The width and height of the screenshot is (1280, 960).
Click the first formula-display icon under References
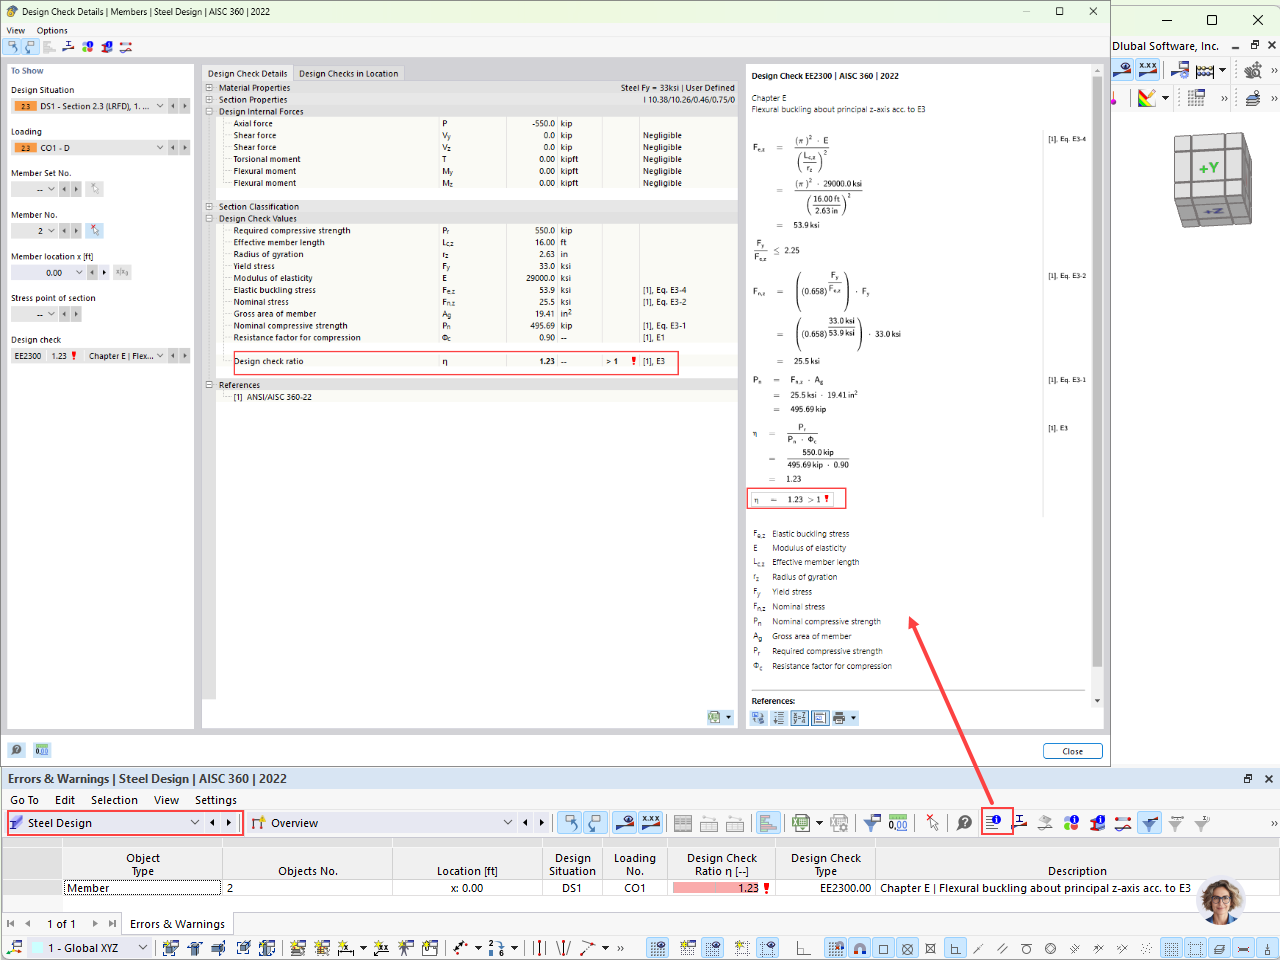pyautogui.click(x=758, y=718)
